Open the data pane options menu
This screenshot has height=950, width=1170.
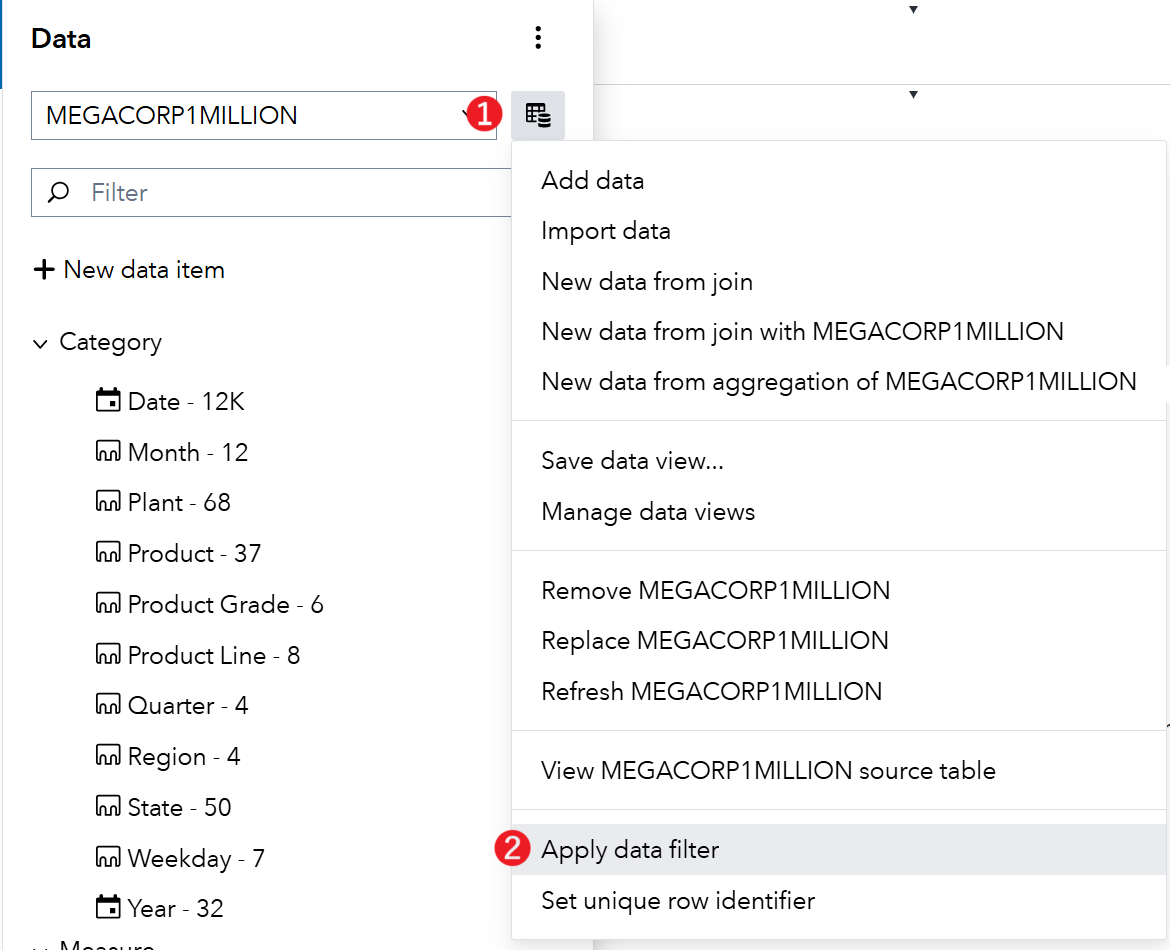[x=538, y=37]
